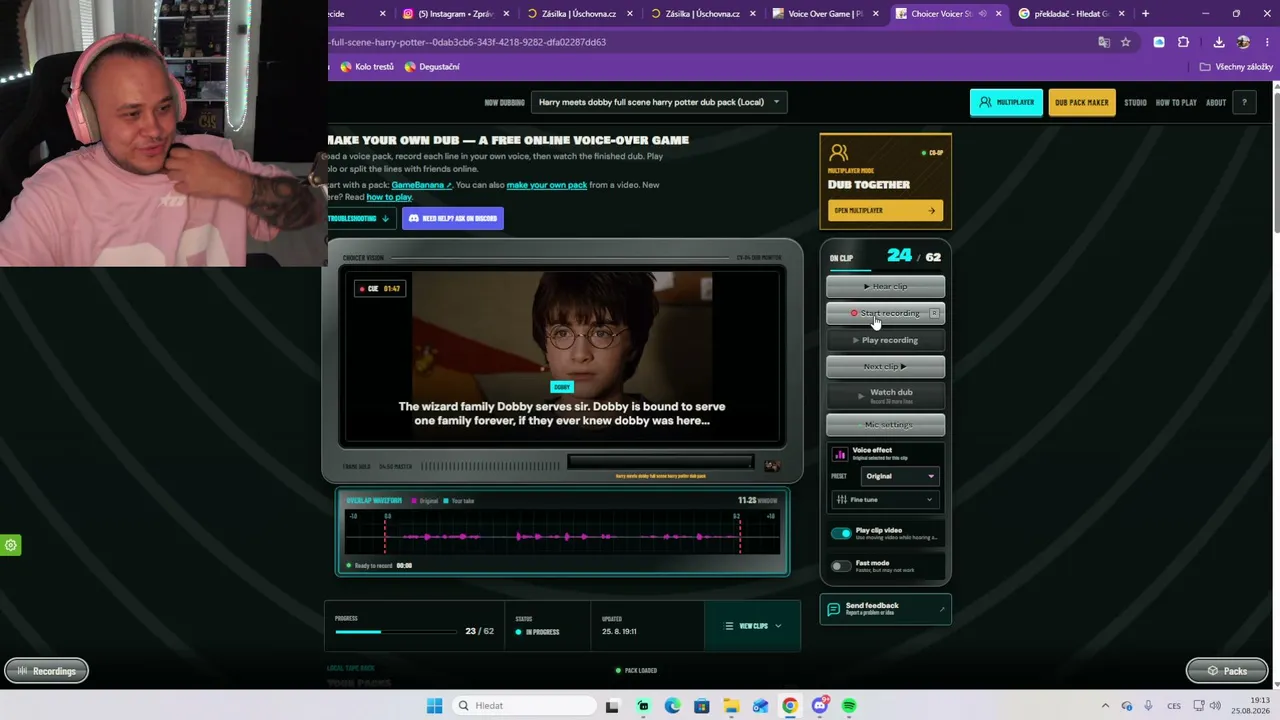
Task: Click the Hledat taskbar search box
Action: (523, 706)
